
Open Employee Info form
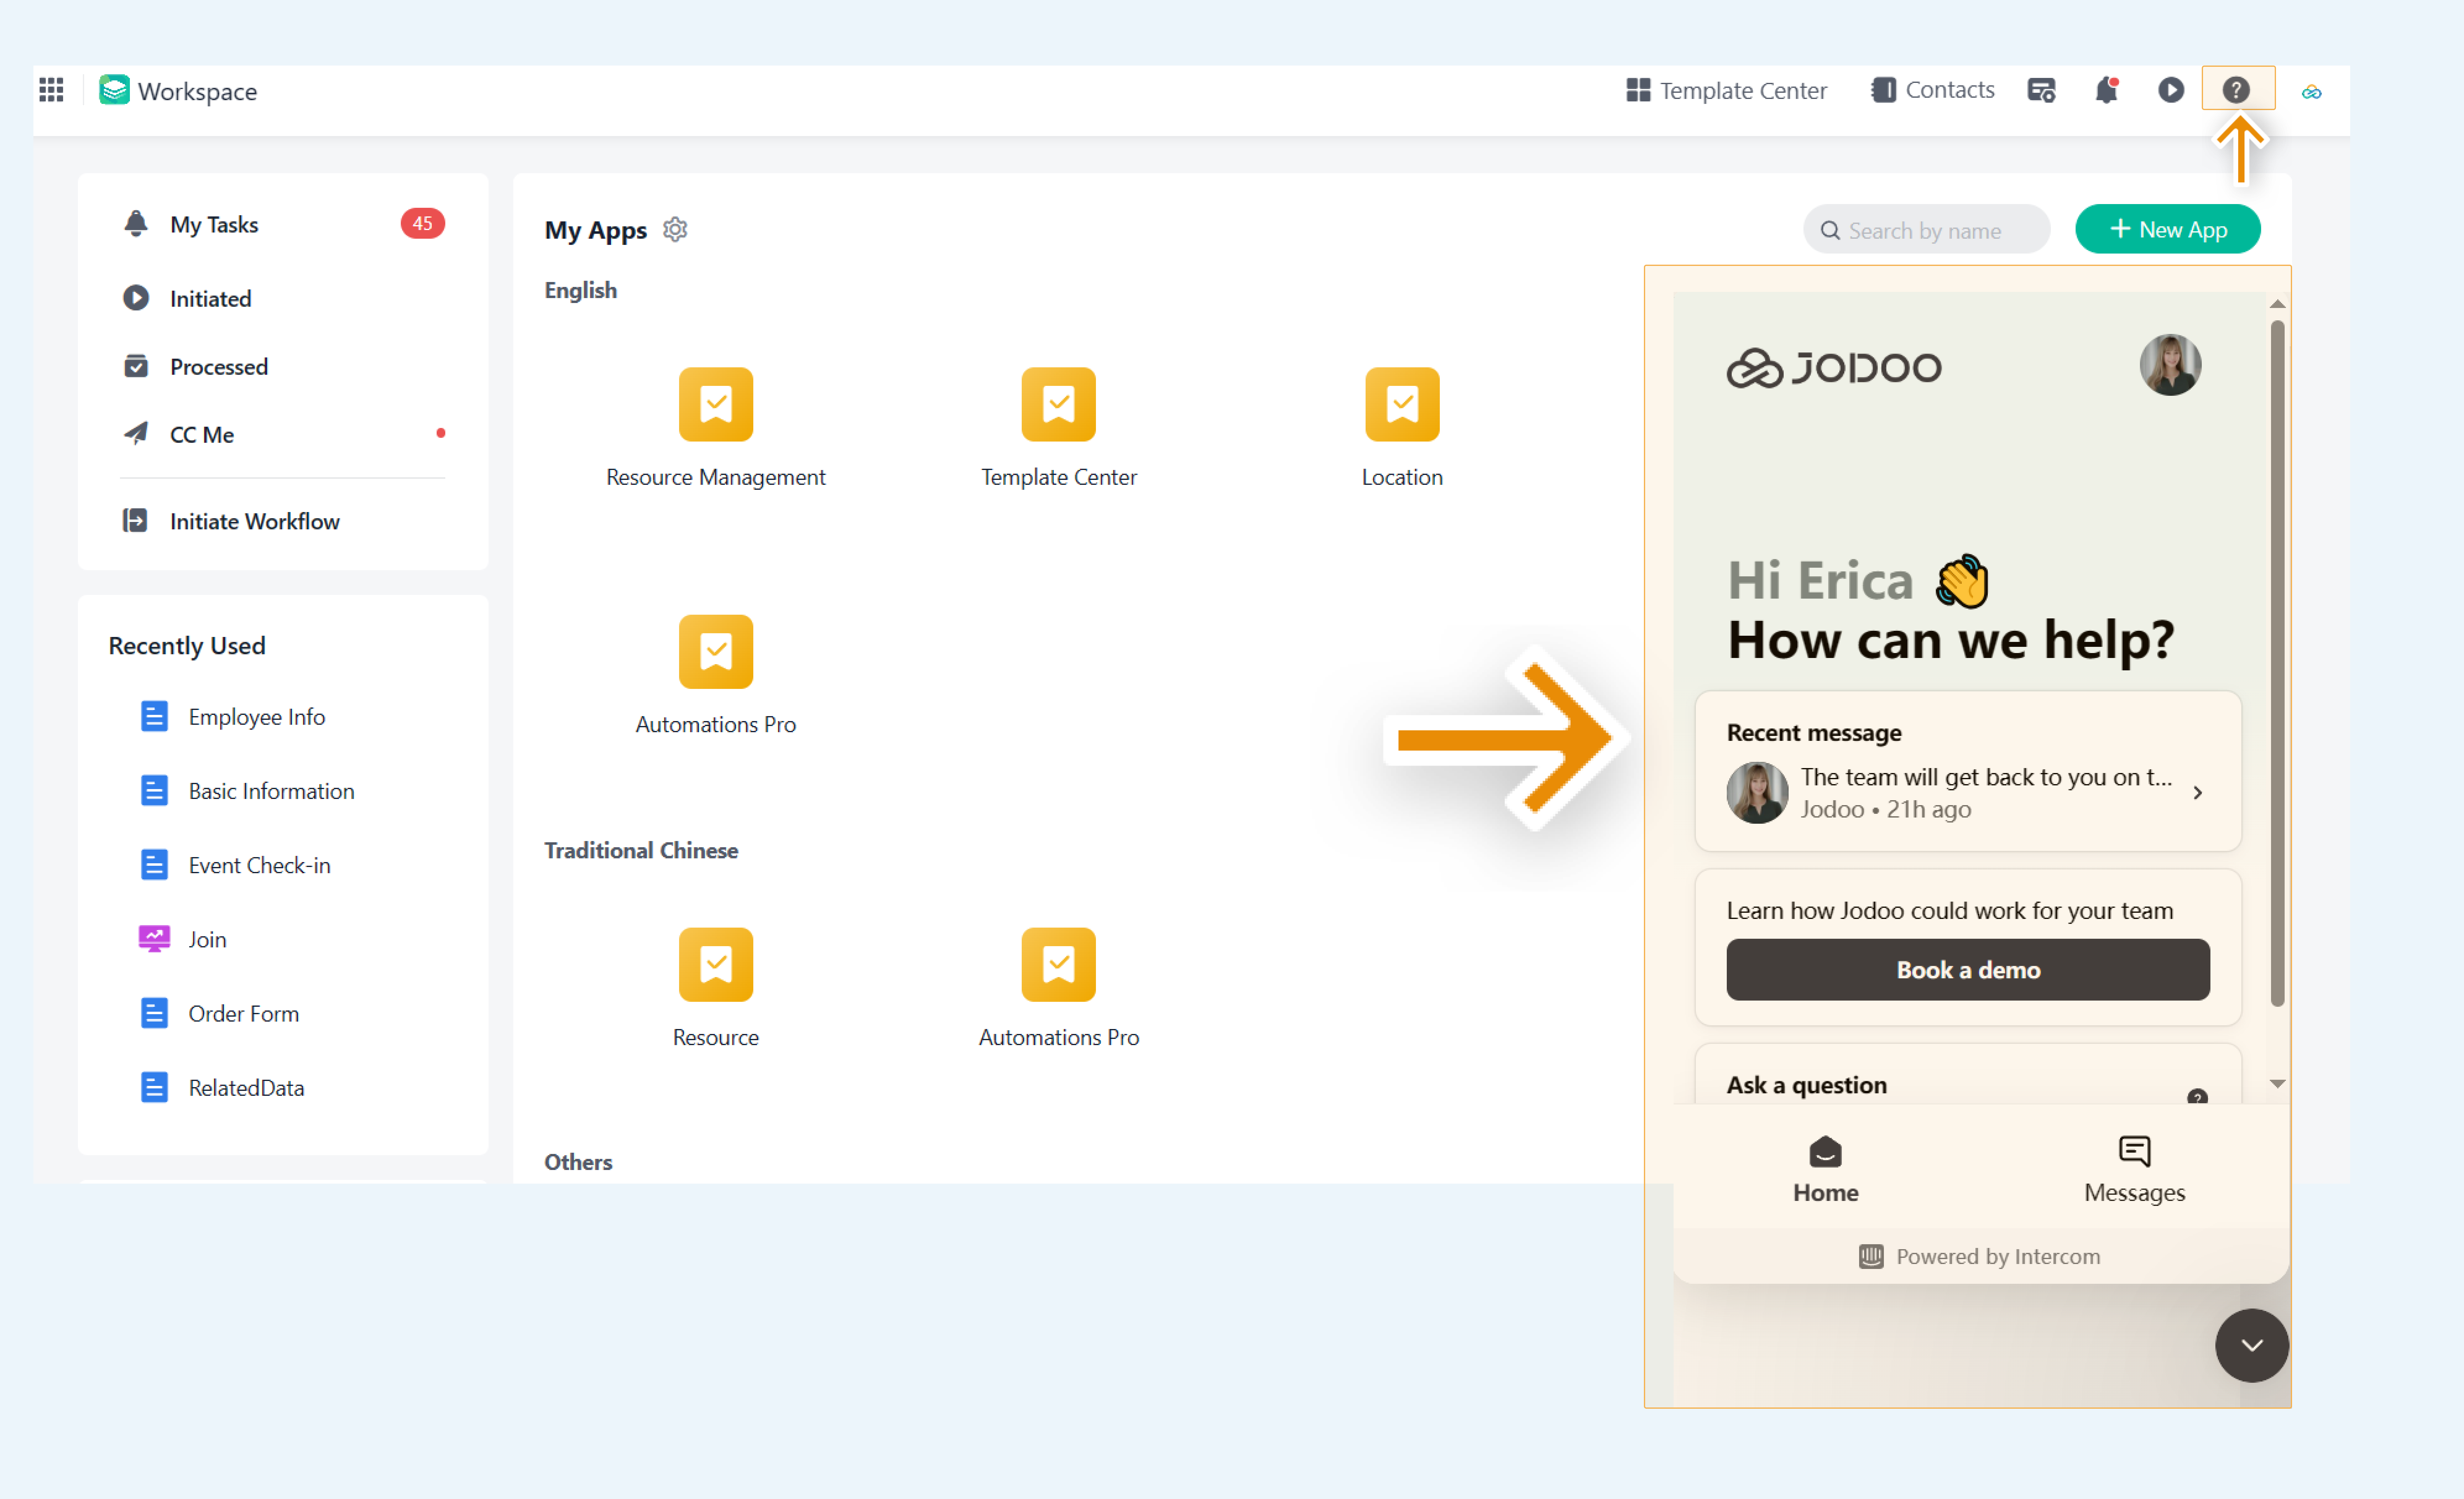click(x=257, y=717)
